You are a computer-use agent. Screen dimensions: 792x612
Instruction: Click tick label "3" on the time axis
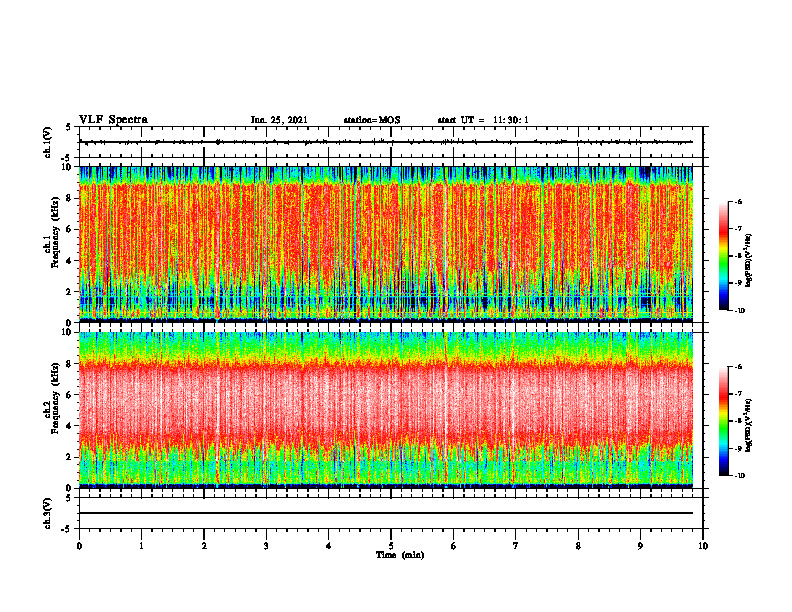266,546
